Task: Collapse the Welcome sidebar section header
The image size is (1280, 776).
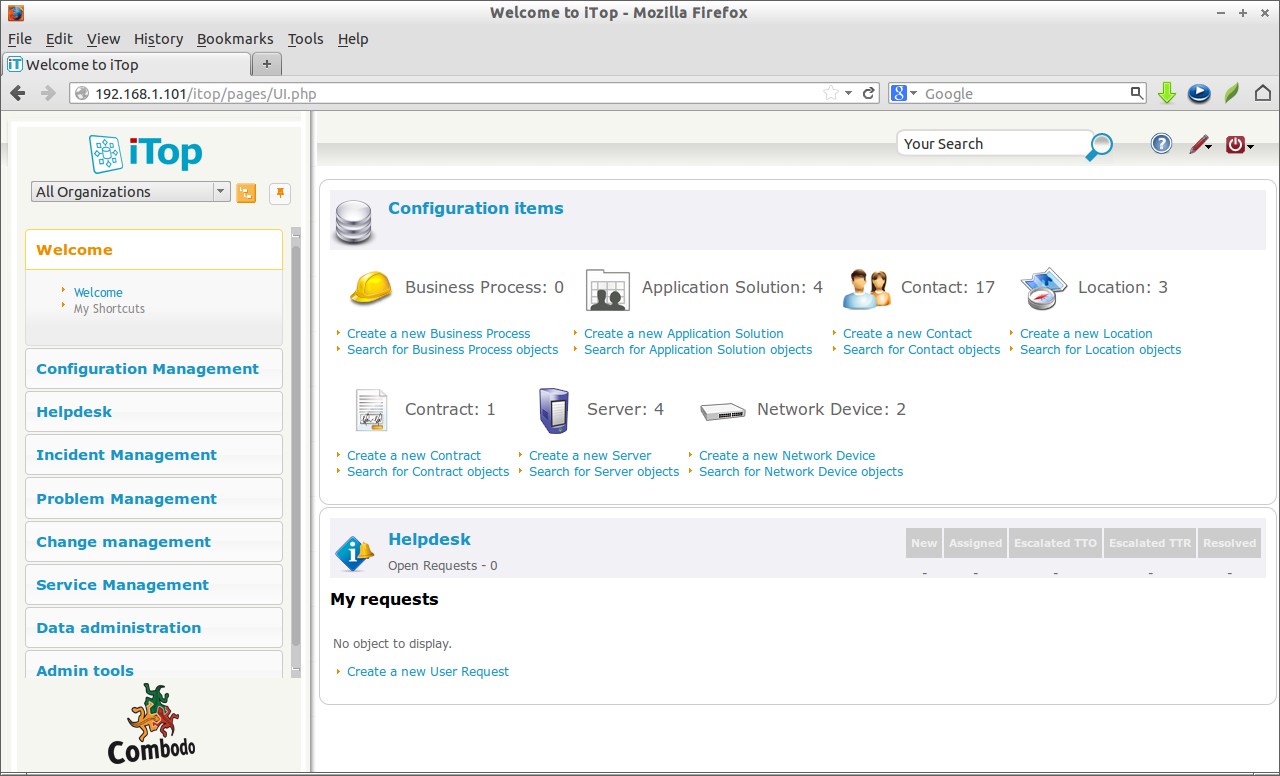Action: tap(154, 250)
